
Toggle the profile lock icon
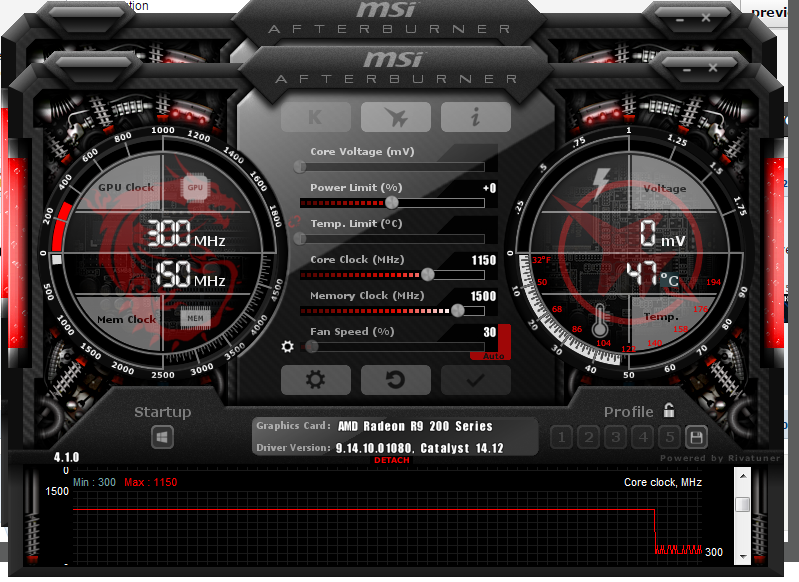pos(669,410)
